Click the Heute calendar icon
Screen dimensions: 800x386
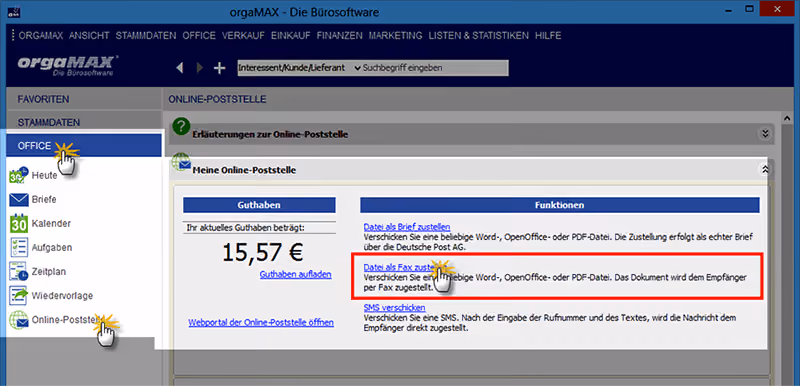click(x=18, y=175)
